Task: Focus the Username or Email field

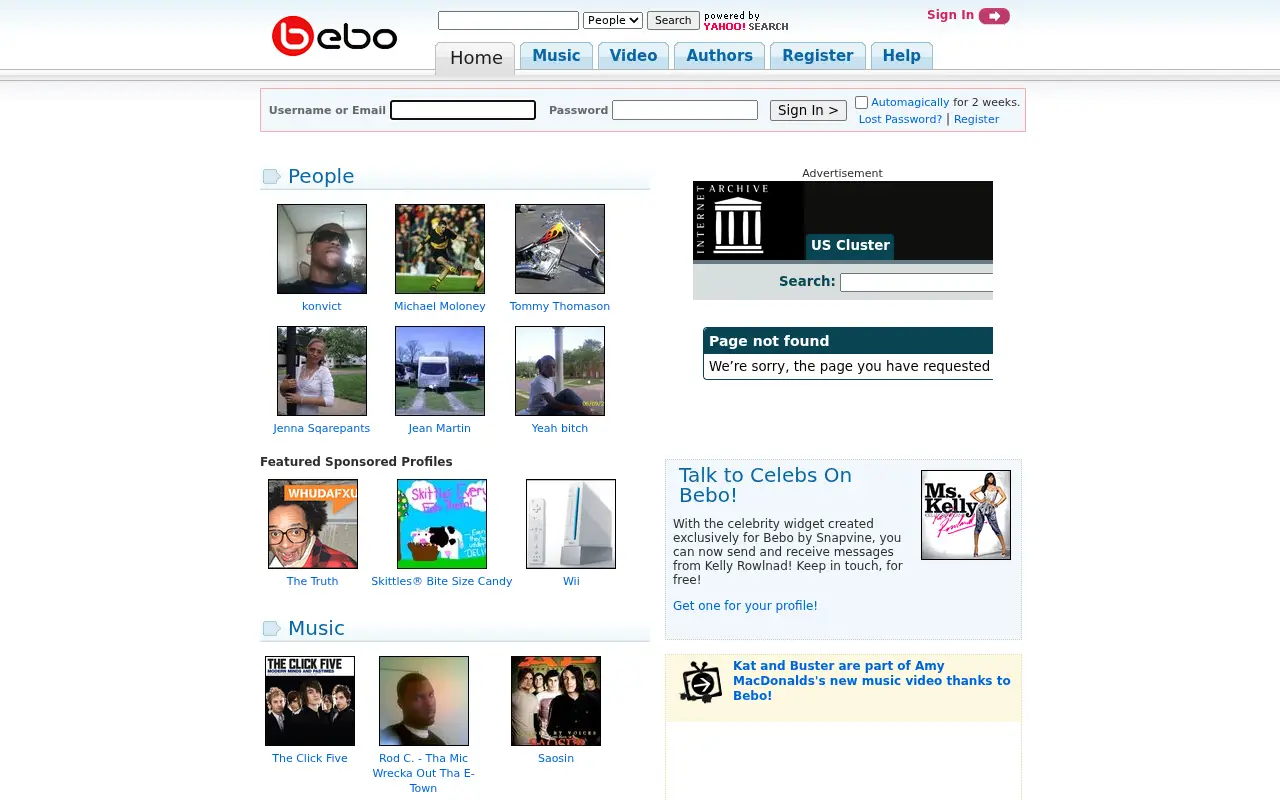Action: tap(463, 110)
